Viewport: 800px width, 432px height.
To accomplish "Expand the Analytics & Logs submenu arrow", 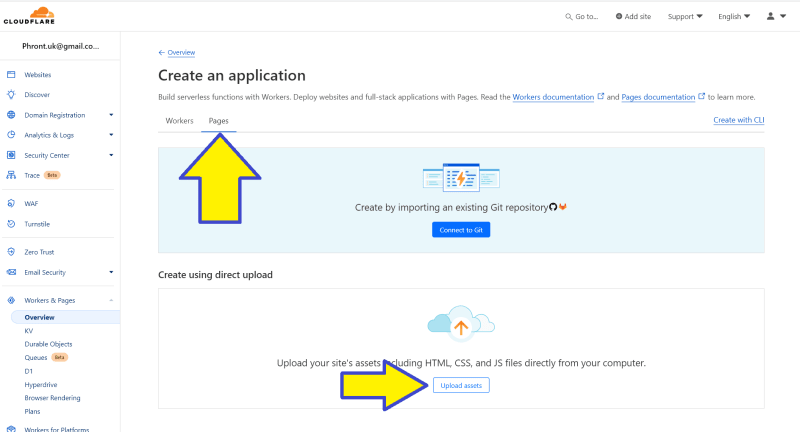I will point(111,135).
